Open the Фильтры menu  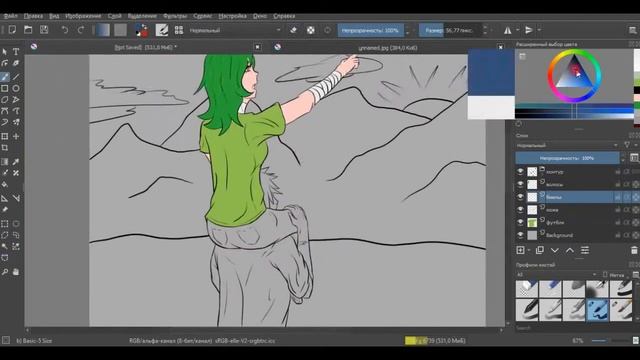click(x=175, y=16)
